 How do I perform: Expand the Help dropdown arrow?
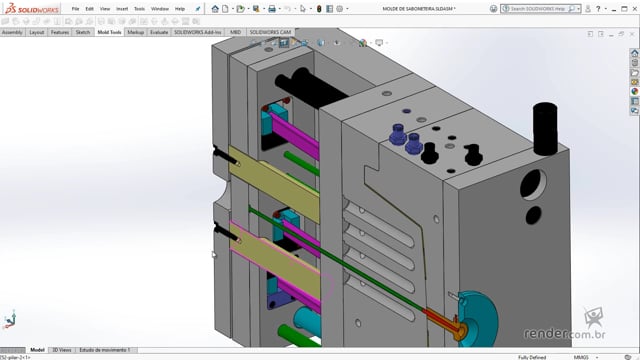[x=605, y=9]
